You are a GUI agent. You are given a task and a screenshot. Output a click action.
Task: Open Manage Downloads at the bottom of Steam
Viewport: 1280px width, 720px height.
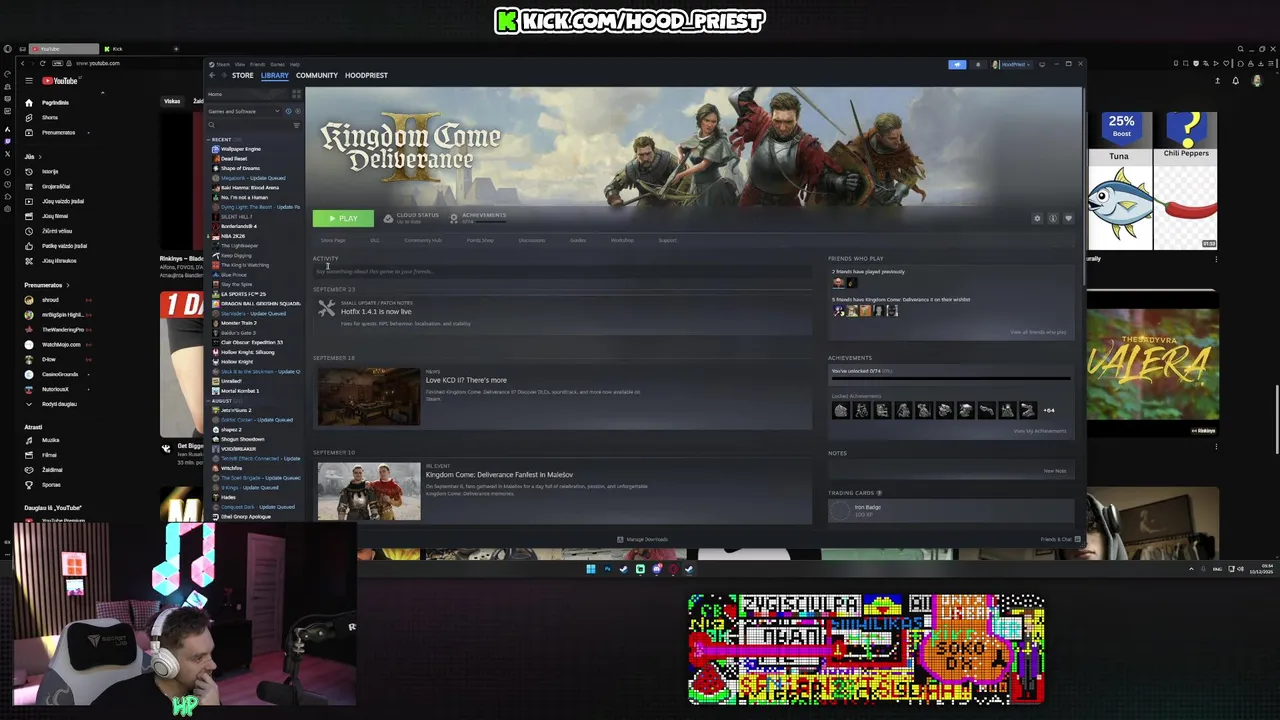(642, 539)
